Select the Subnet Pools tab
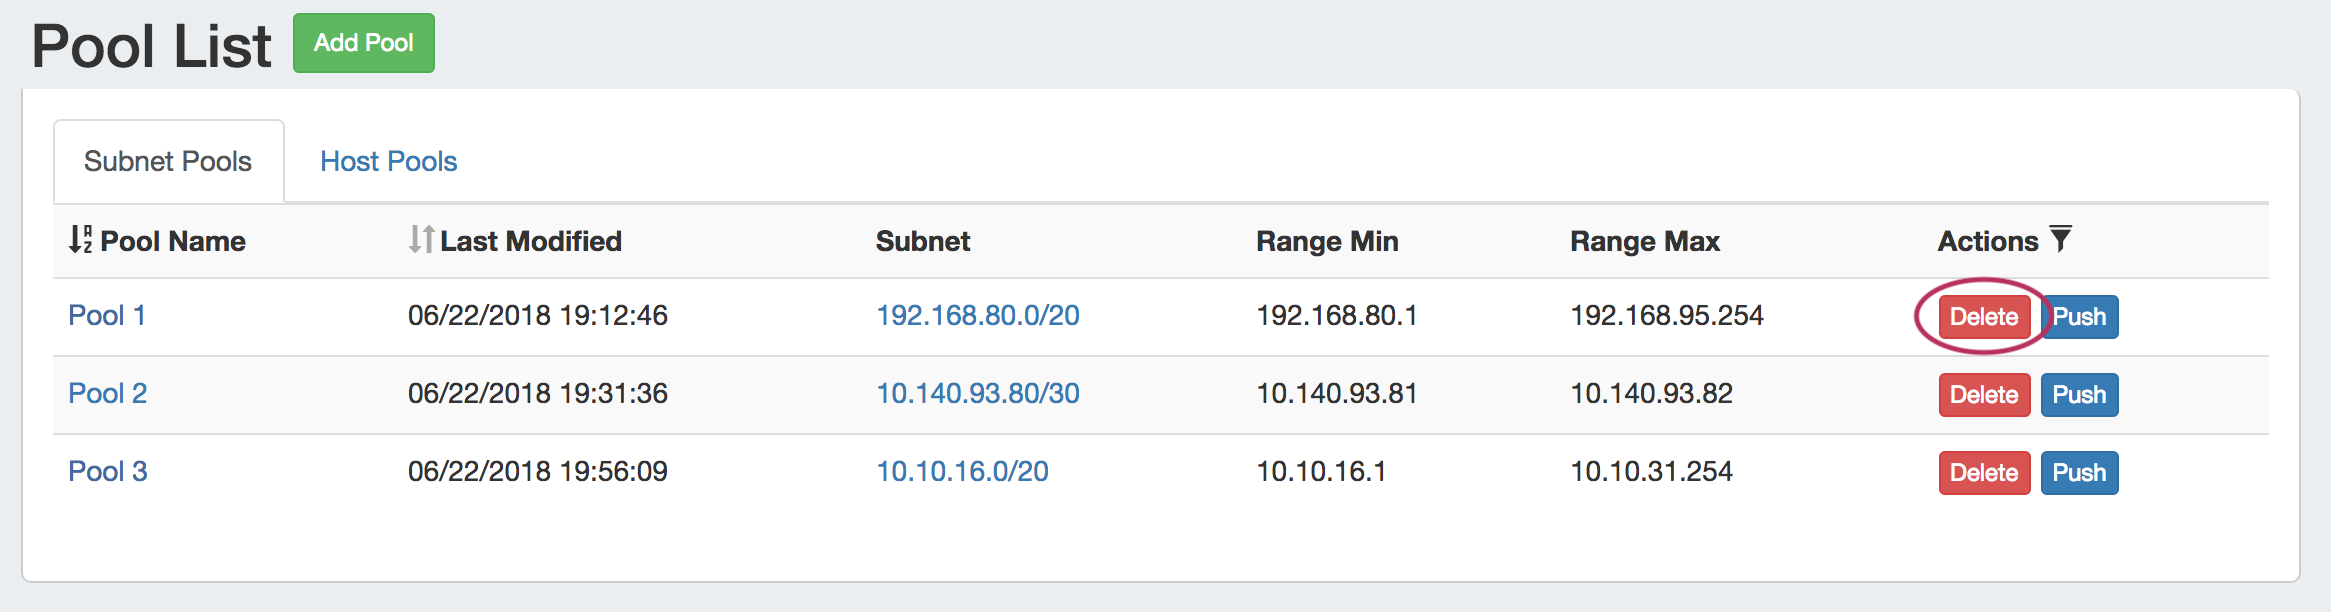This screenshot has width=2331, height=612. 168,162
